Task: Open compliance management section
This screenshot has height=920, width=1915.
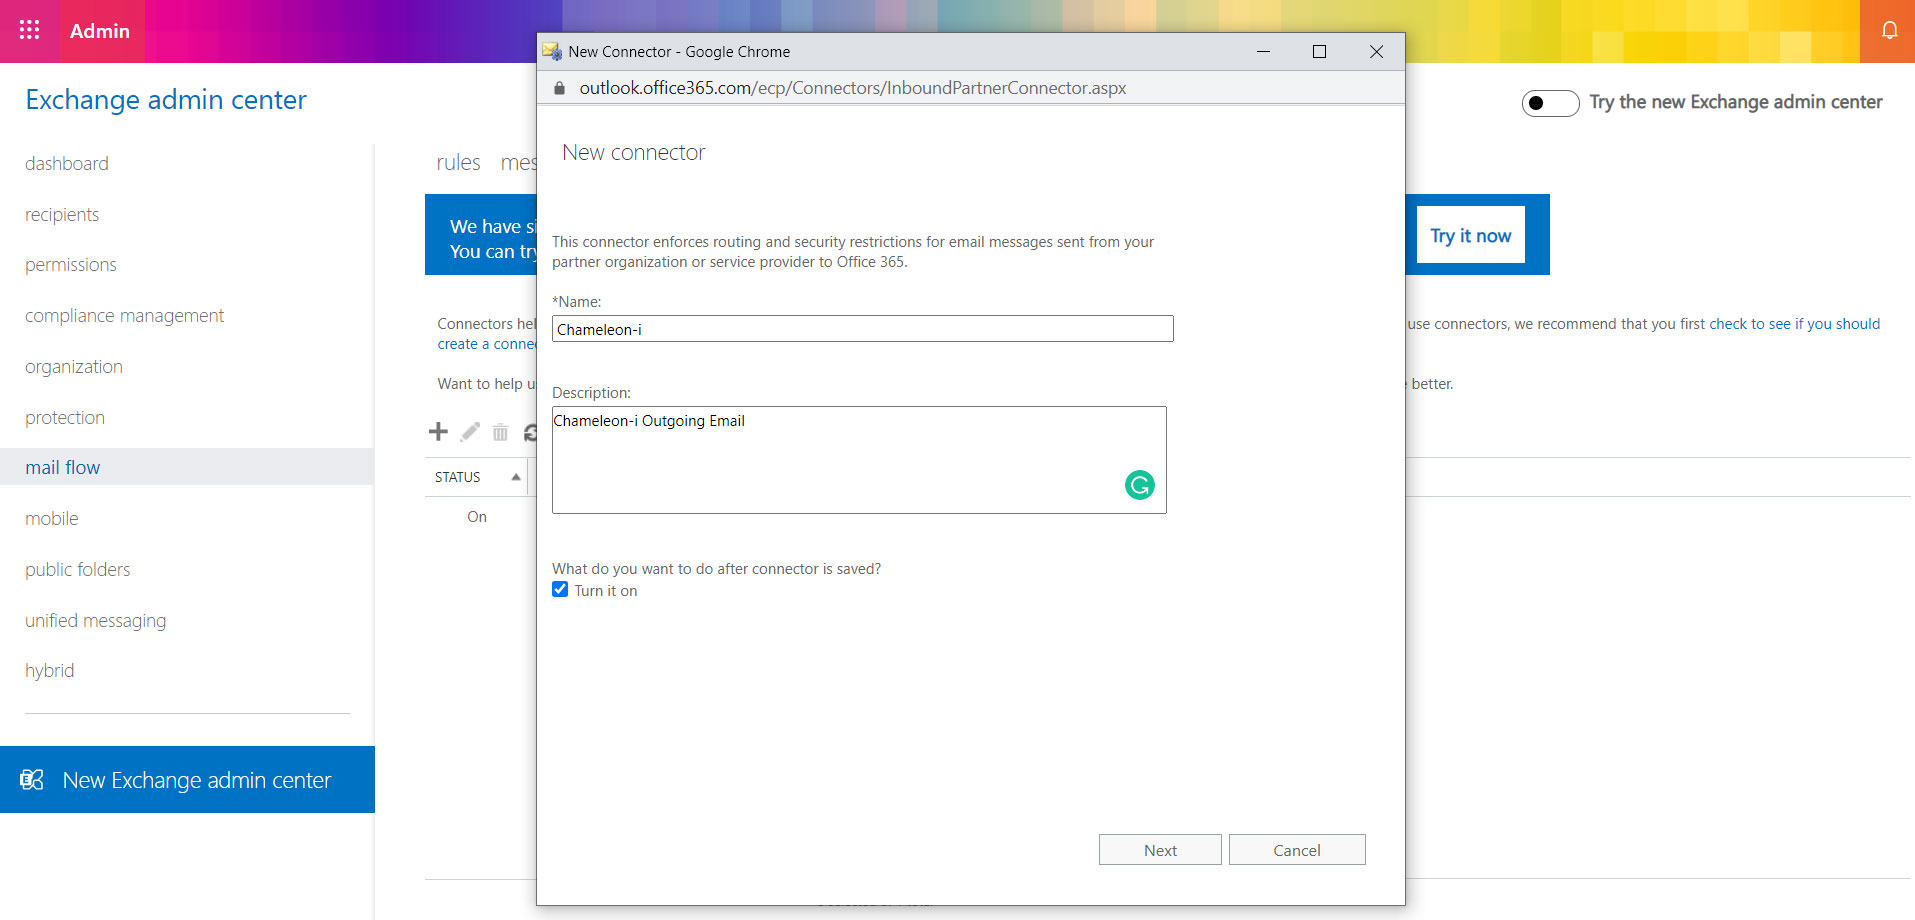Action: coord(125,315)
